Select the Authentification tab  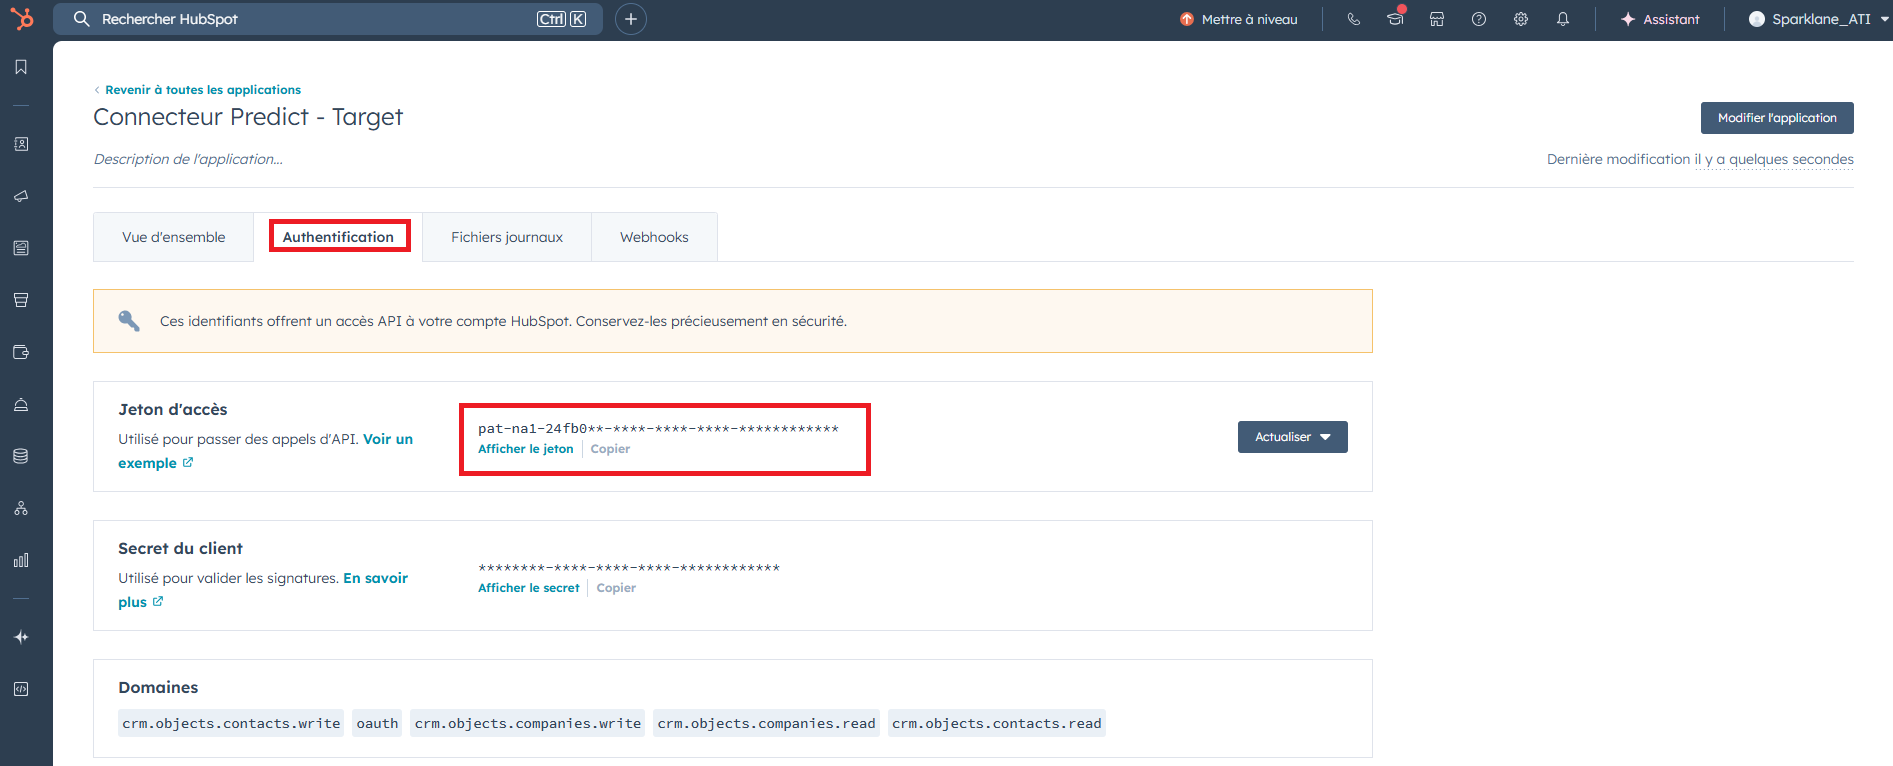click(338, 237)
